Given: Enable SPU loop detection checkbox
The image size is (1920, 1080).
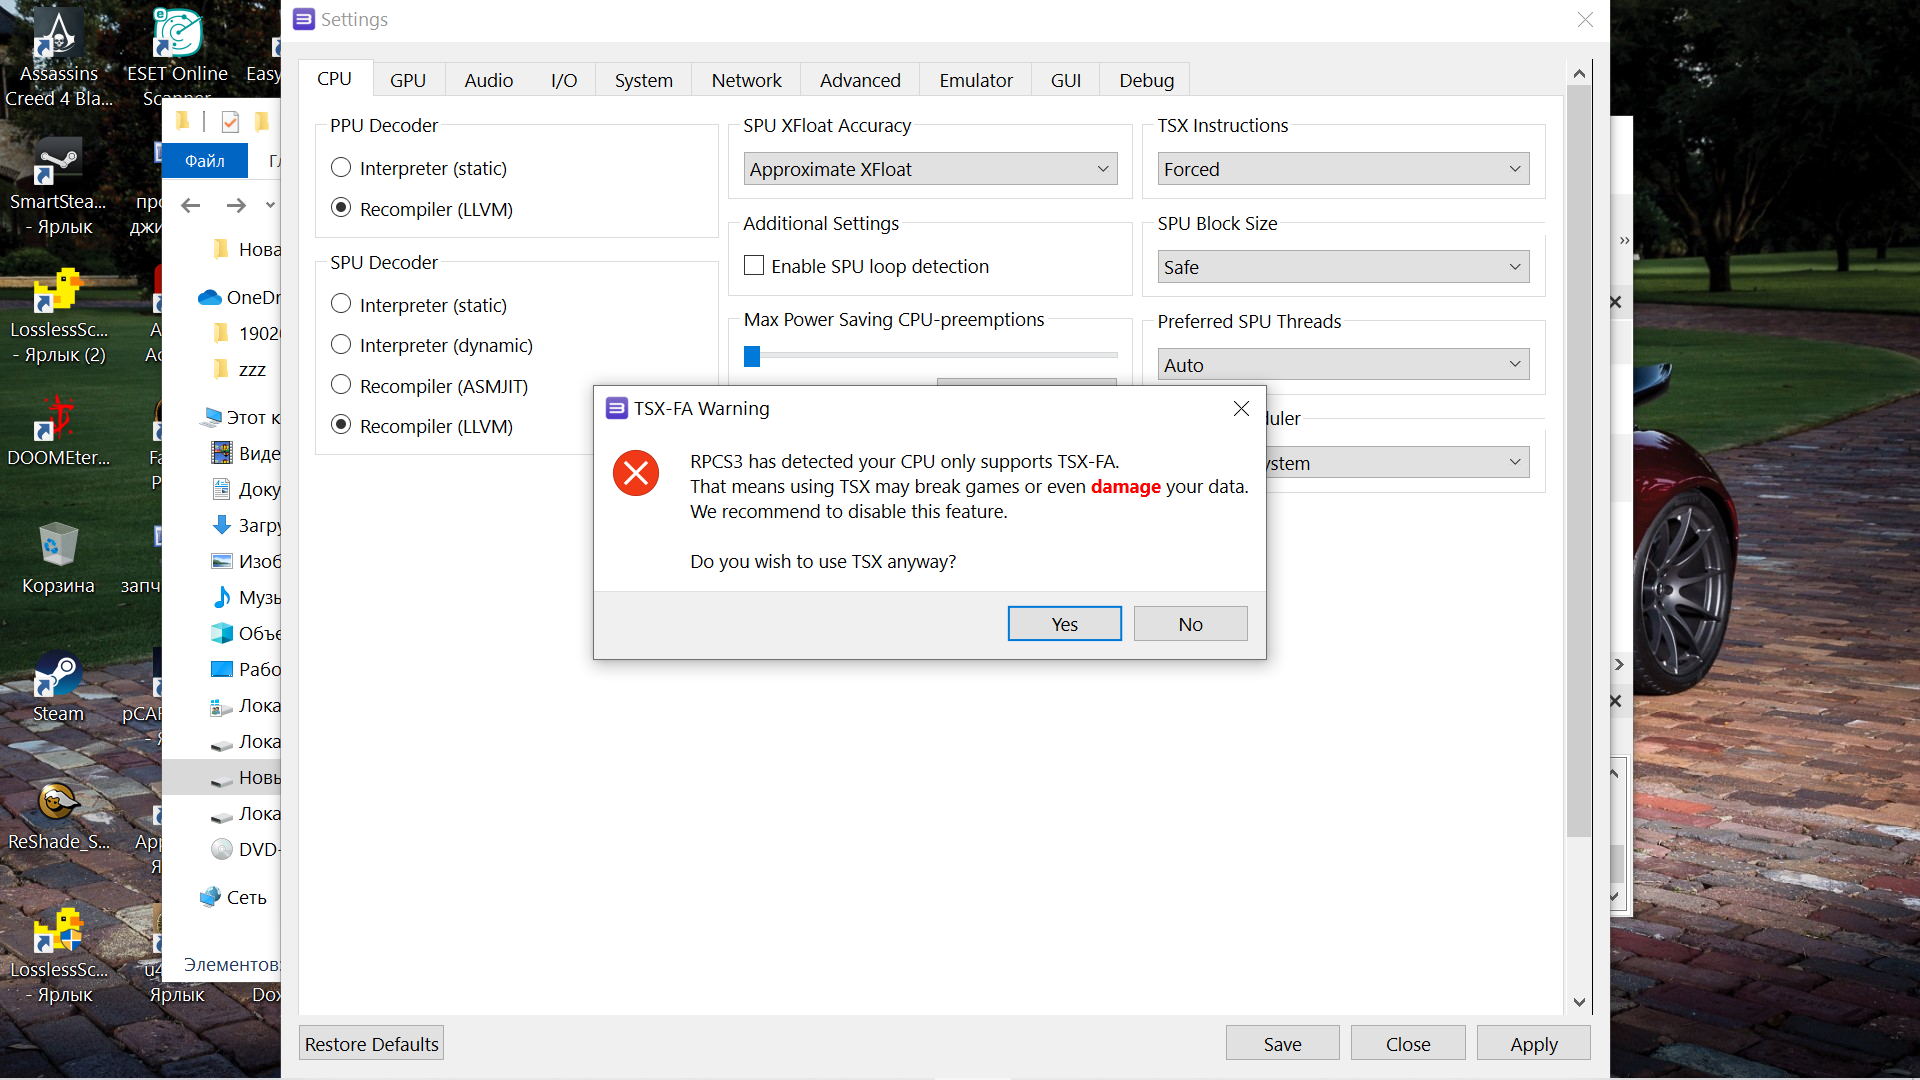Looking at the screenshot, I should (x=754, y=266).
